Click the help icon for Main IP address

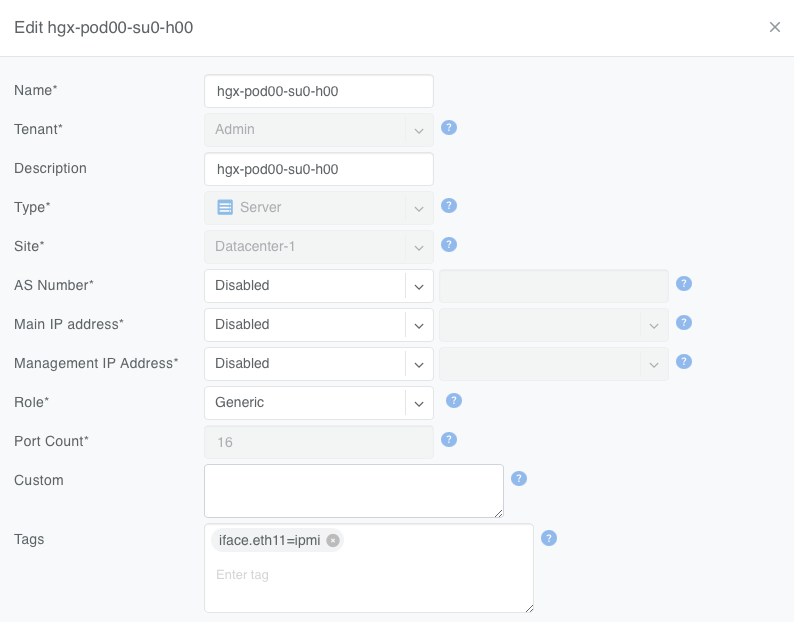pyautogui.click(x=684, y=323)
